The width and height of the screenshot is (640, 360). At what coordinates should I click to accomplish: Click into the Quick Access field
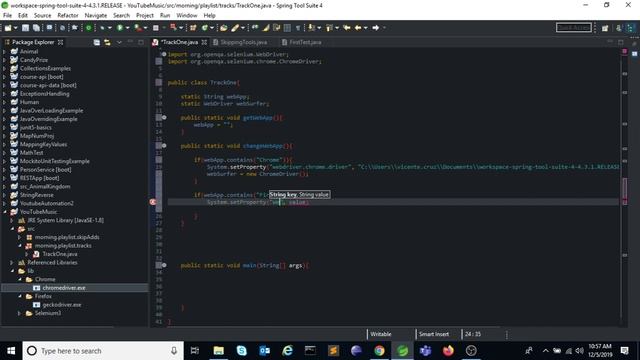pyautogui.click(x=574, y=27)
